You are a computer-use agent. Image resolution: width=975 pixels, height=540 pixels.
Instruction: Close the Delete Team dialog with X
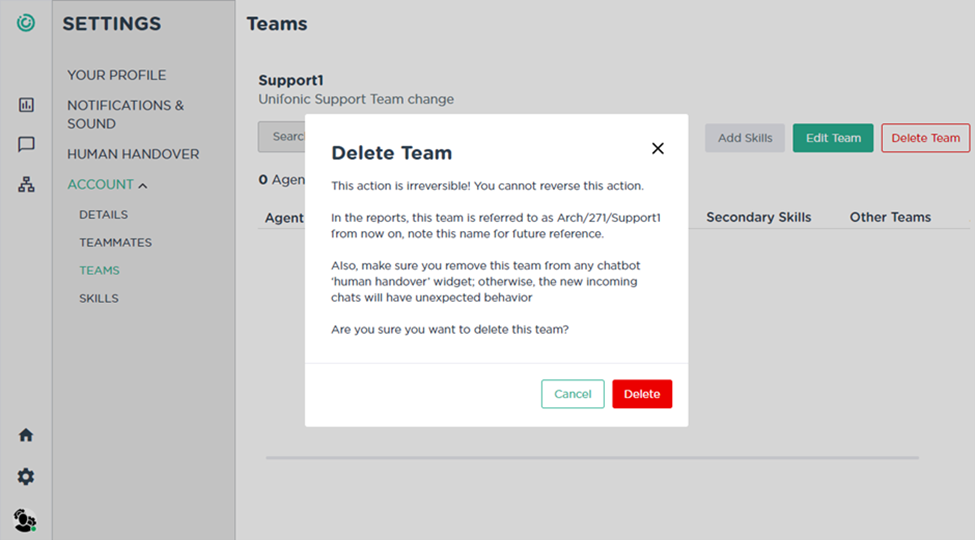(x=657, y=148)
